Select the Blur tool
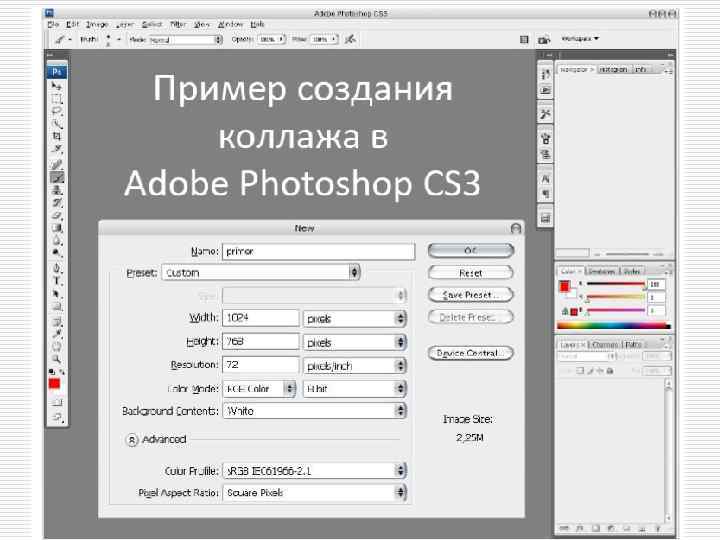 56,239
